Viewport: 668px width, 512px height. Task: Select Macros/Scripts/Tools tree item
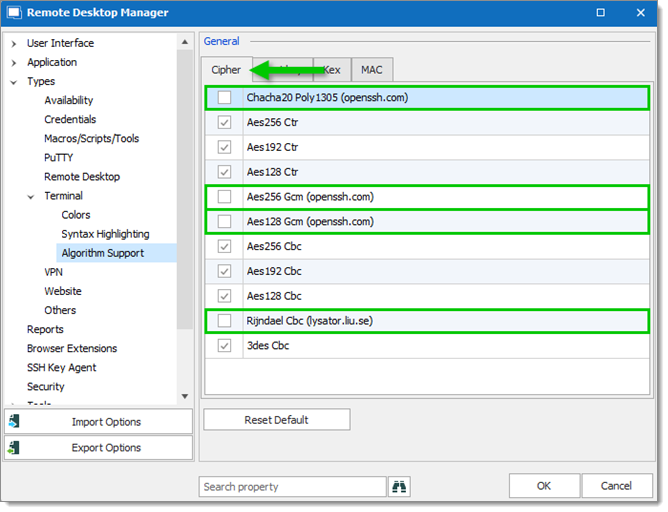92,138
